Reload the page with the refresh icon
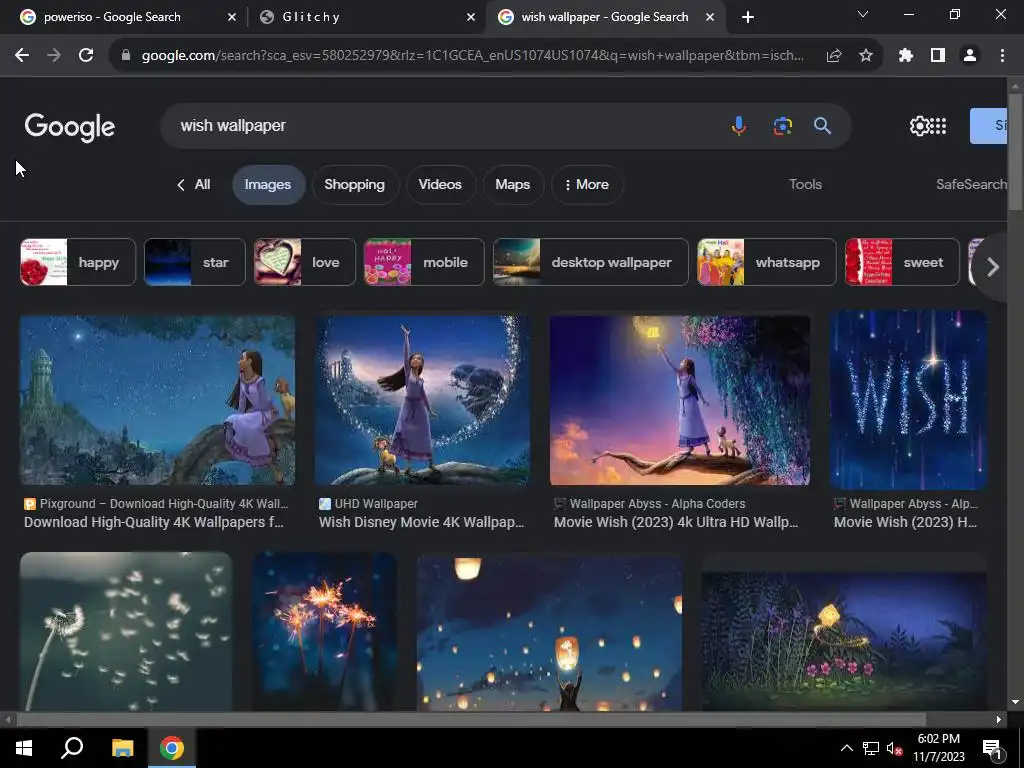1024x768 pixels. tap(86, 56)
